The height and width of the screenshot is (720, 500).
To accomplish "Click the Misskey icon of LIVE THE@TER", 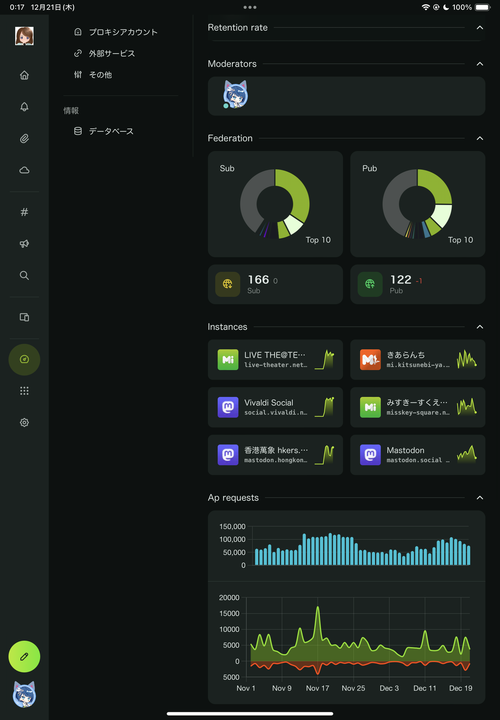I will point(228,360).
